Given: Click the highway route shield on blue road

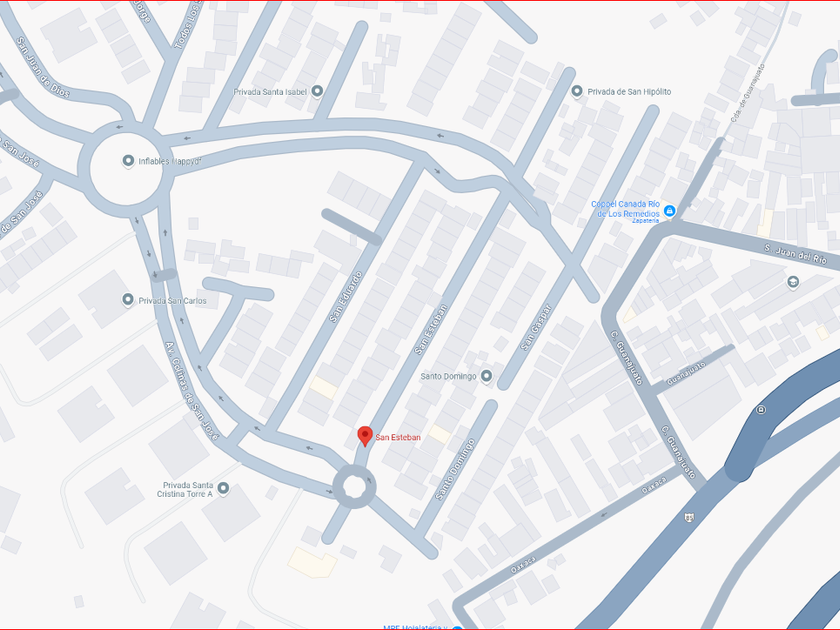Looking at the screenshot, I should click(x=689, y=518).
